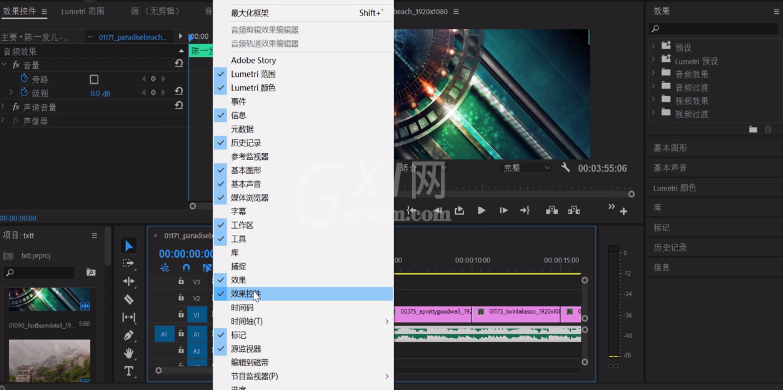The height and width of the screenshot is (390, 783).
Task: Expand the 预设 effects folder
Action: click(x=653, y=46)
